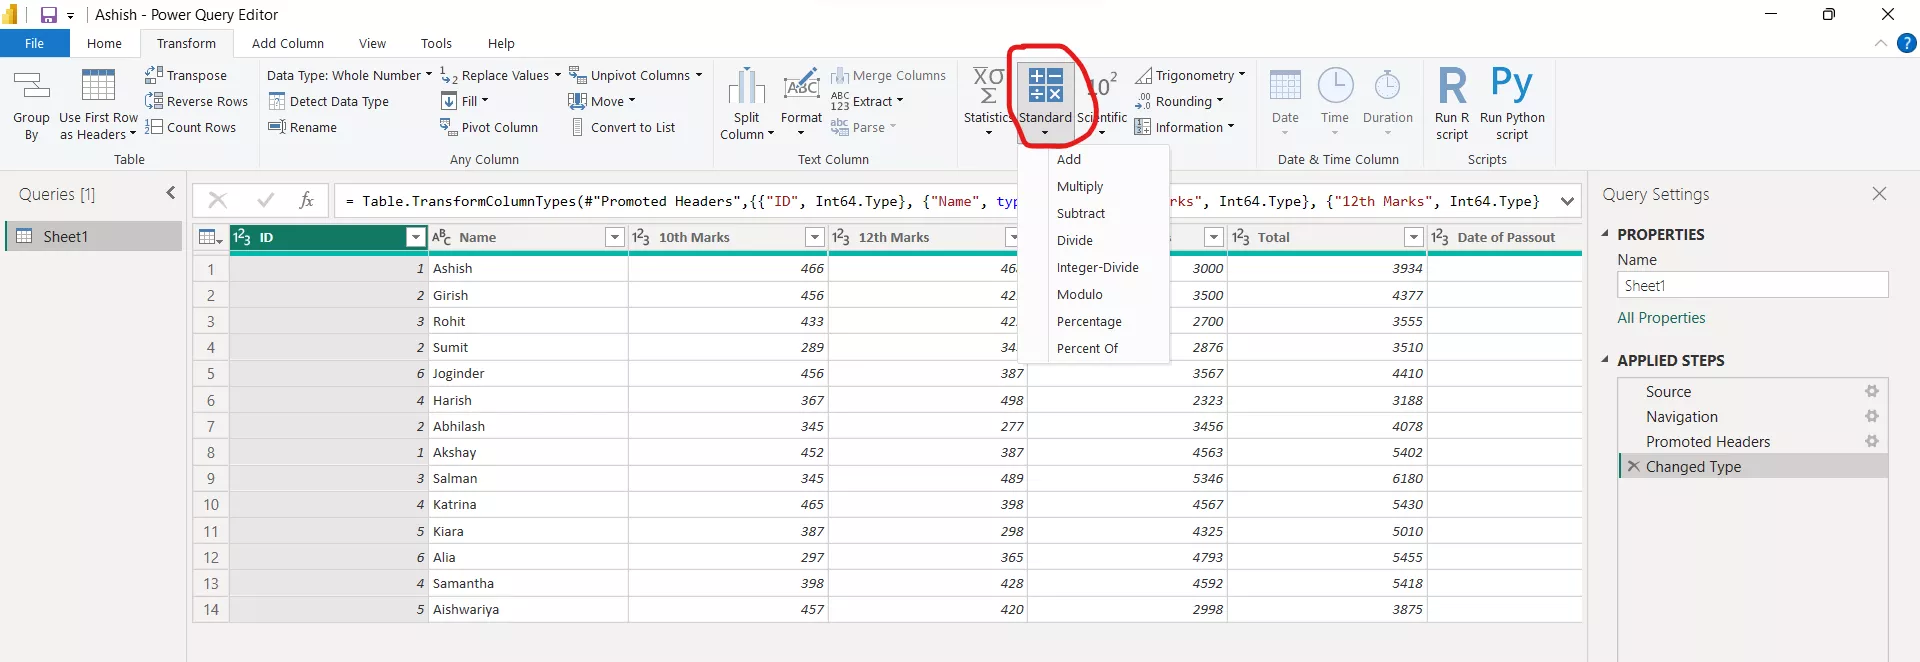Open the Statistics tool
Viewport: 1920px width, 662px height.
point(988,101)
